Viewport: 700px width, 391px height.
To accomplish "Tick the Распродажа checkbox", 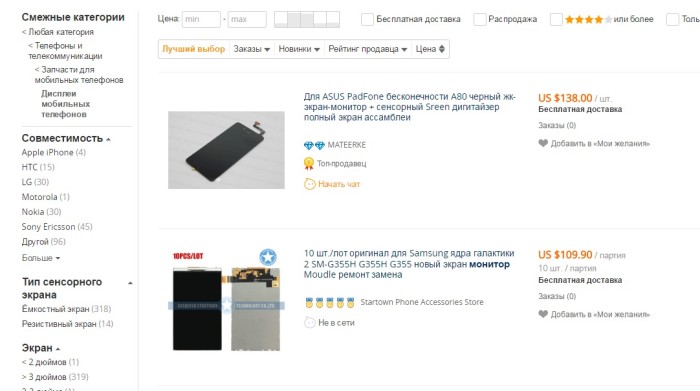I will click(480, 19).
